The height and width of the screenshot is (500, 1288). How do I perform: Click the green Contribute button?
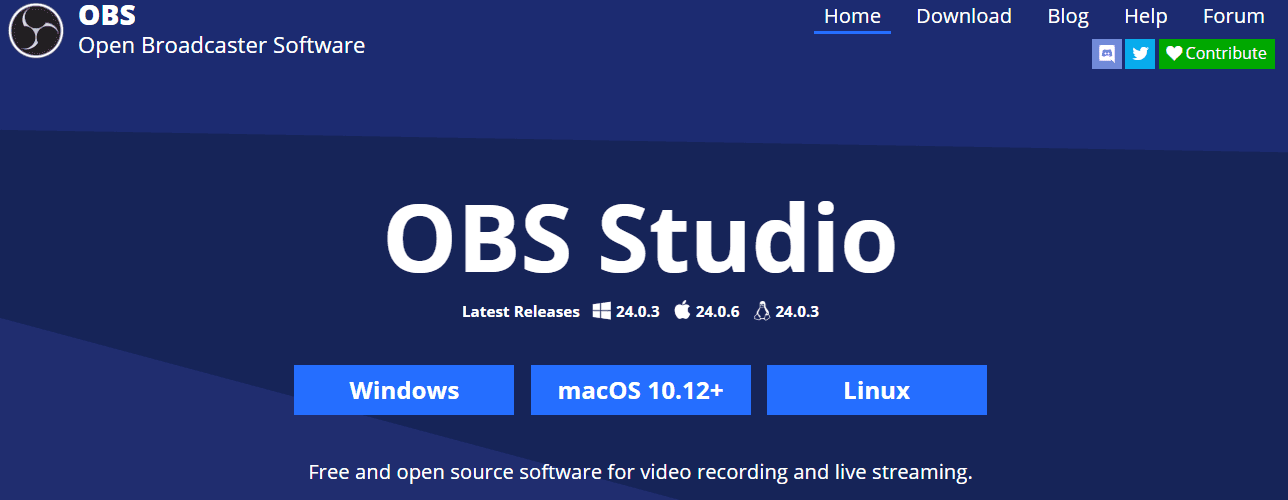[1217, 54]
